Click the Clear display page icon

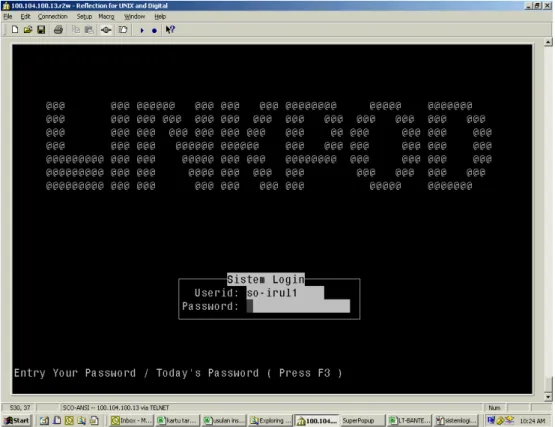pos(123,30)
